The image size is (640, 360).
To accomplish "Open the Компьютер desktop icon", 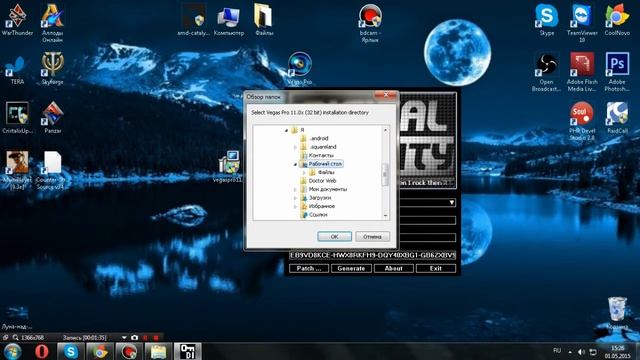I will click(229, 20).
